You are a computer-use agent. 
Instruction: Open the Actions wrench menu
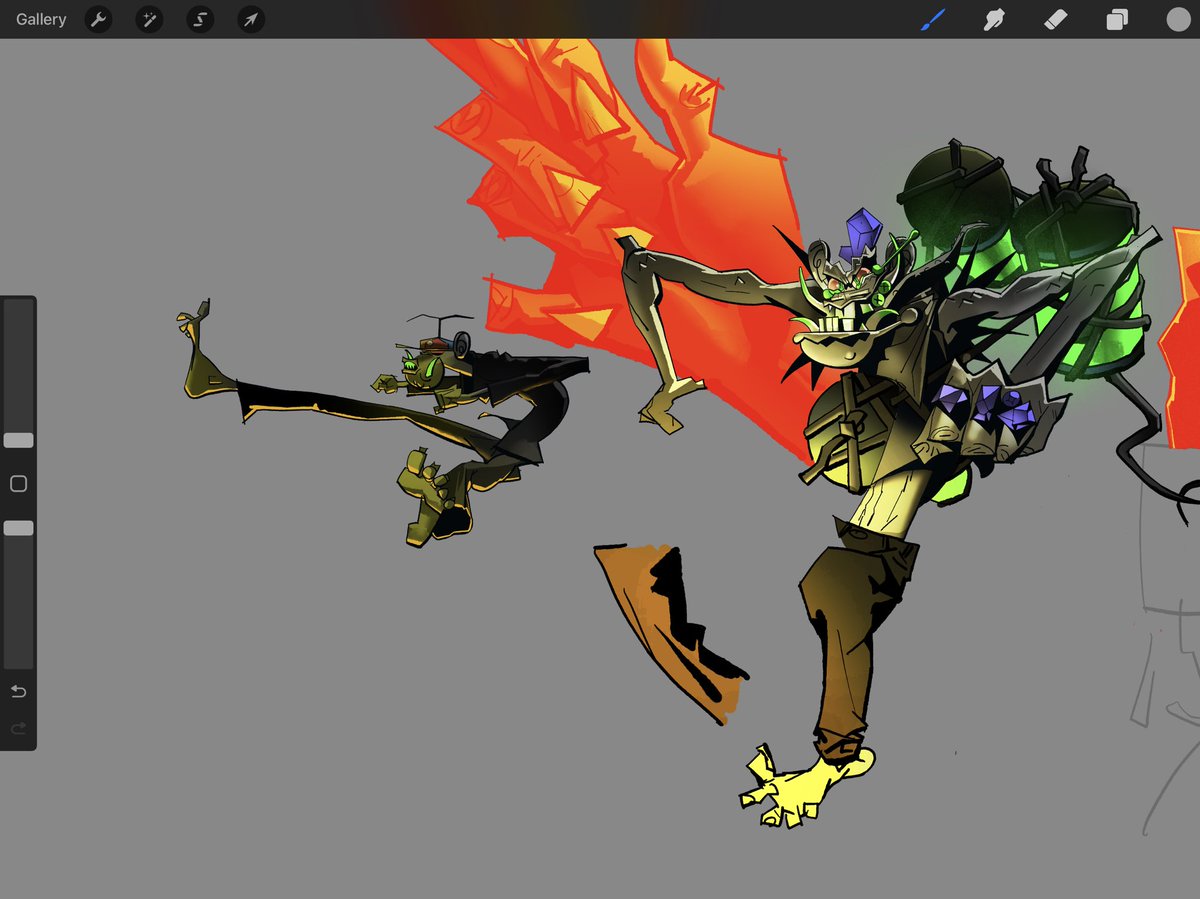[x=98, y=19]
